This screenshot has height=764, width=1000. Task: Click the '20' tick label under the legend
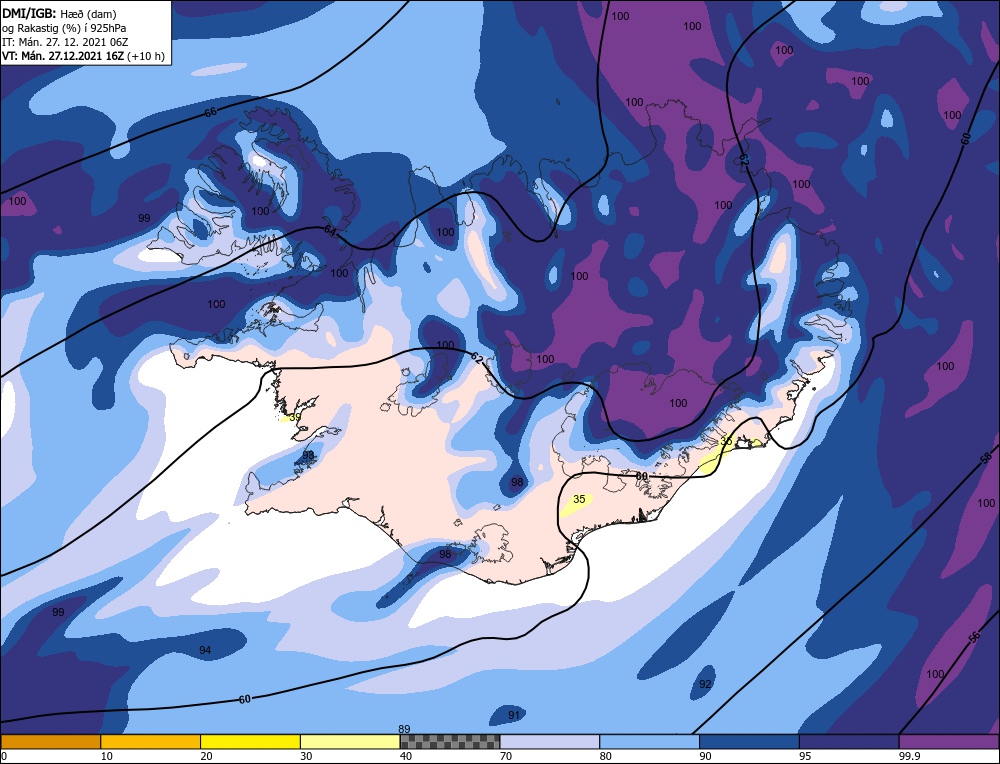point(206,756)
